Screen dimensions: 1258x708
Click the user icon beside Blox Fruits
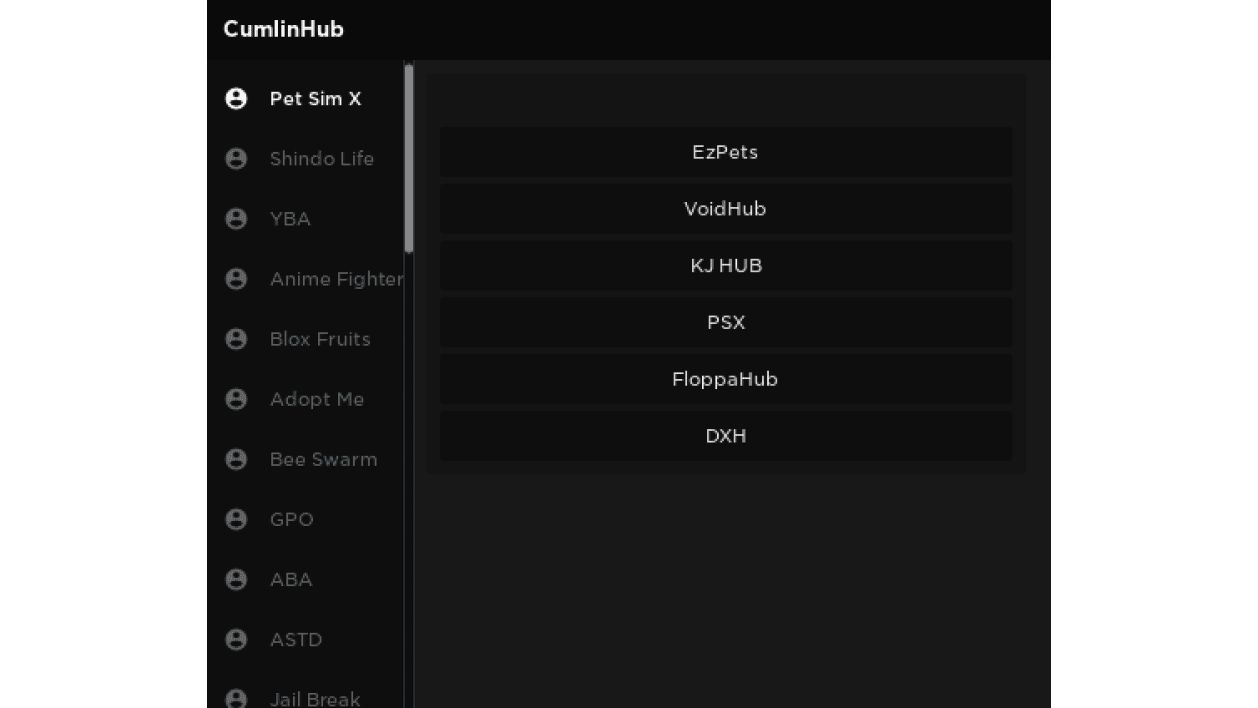236,339
